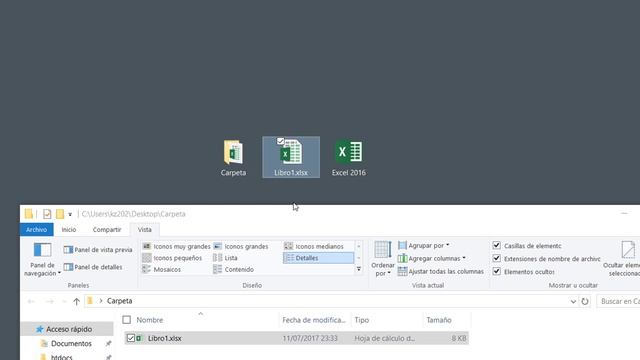
Task: Refresh the Carpeta folder view
Action: (585, 301)
